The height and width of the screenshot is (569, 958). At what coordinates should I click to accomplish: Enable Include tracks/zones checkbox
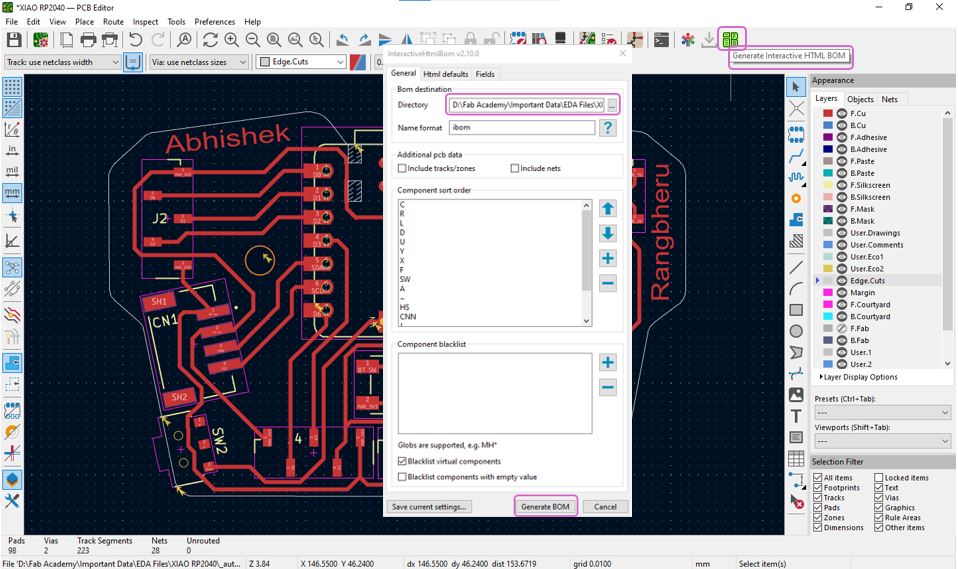(402, 169)
